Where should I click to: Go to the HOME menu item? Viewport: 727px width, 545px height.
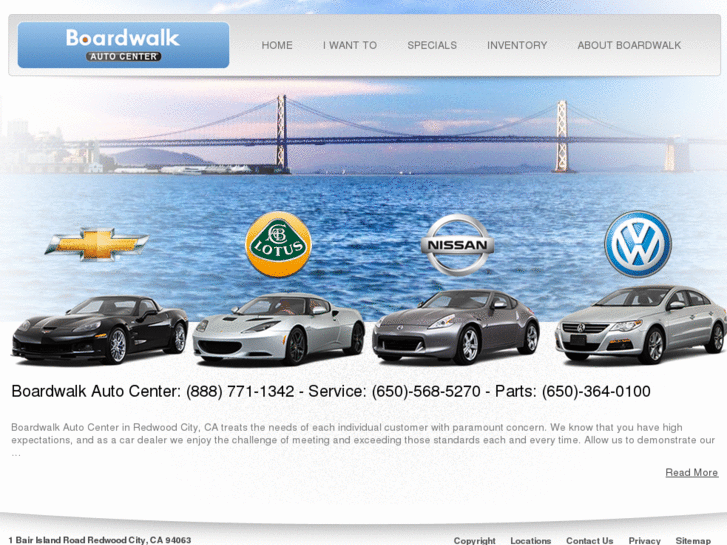(277, 45)
